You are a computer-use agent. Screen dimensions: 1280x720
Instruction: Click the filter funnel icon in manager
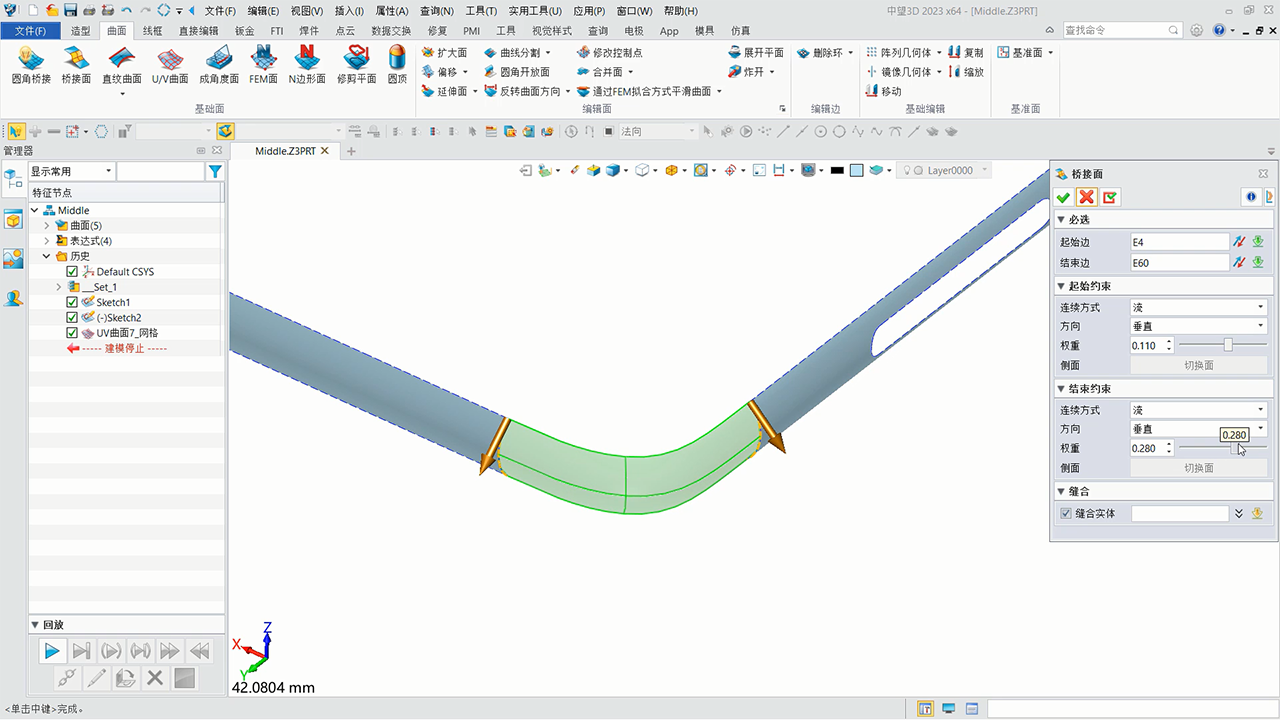click(214, 172)
